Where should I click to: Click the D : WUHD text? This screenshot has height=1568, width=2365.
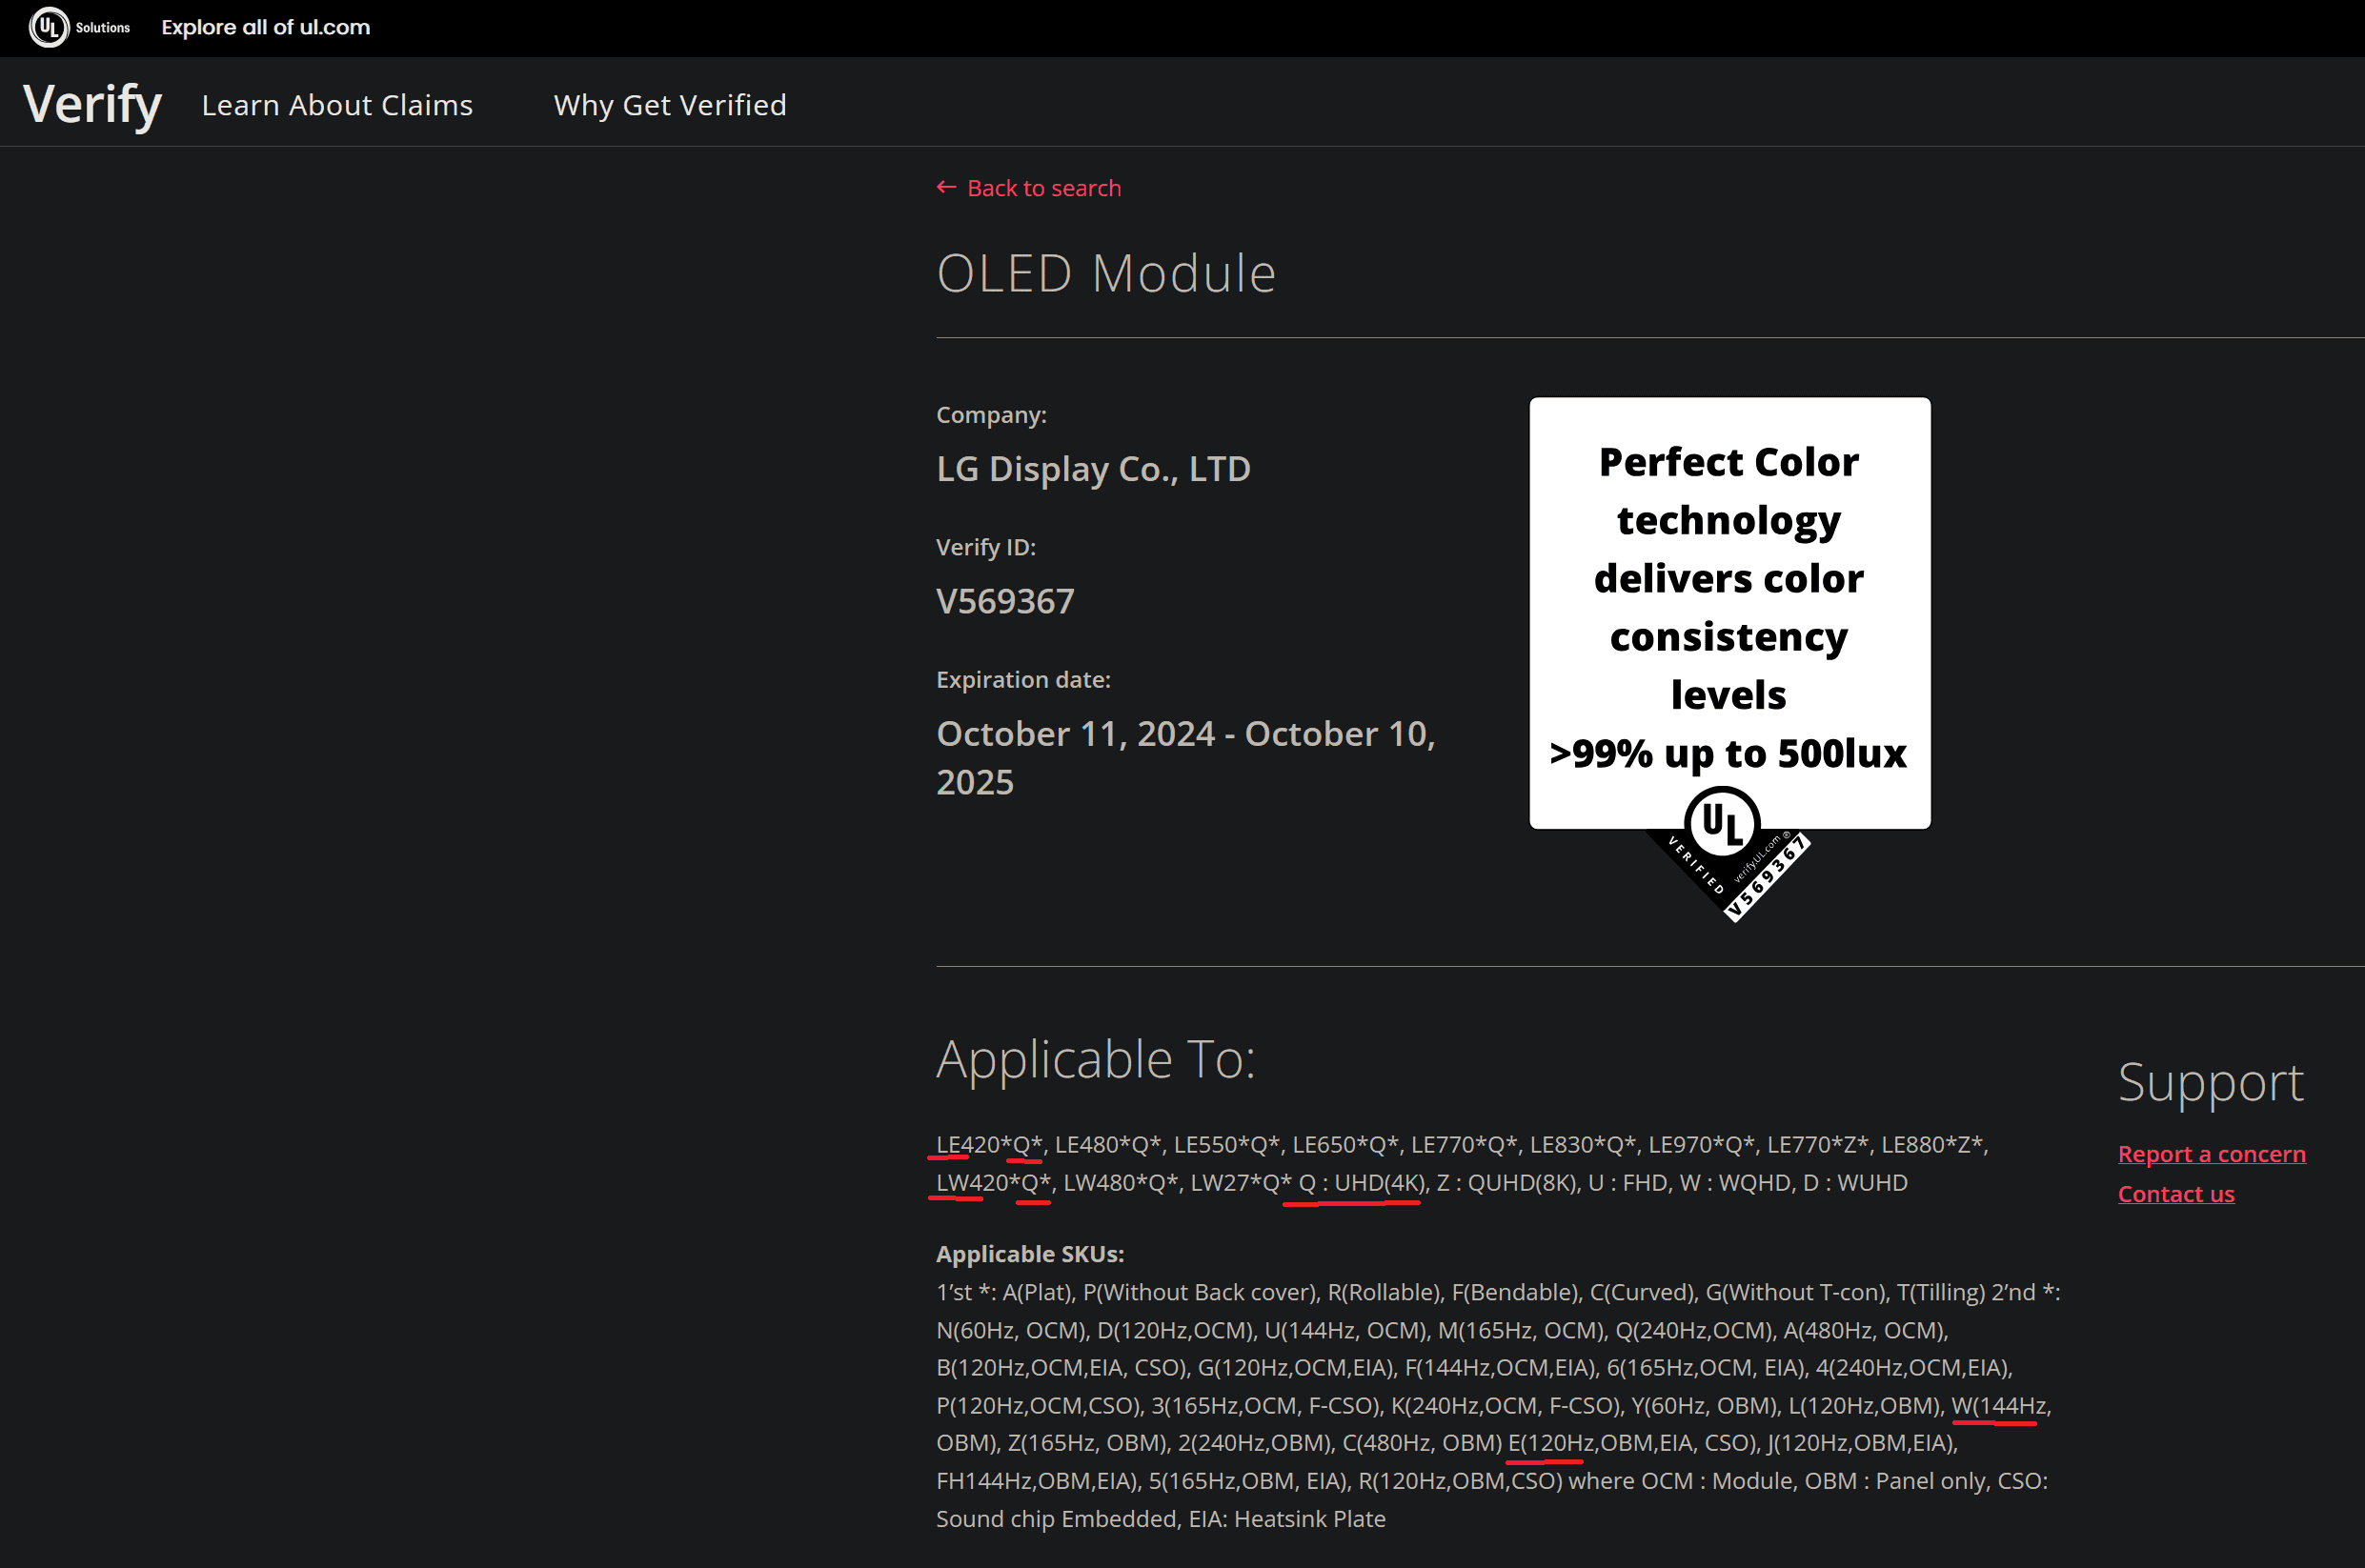1855,1182
